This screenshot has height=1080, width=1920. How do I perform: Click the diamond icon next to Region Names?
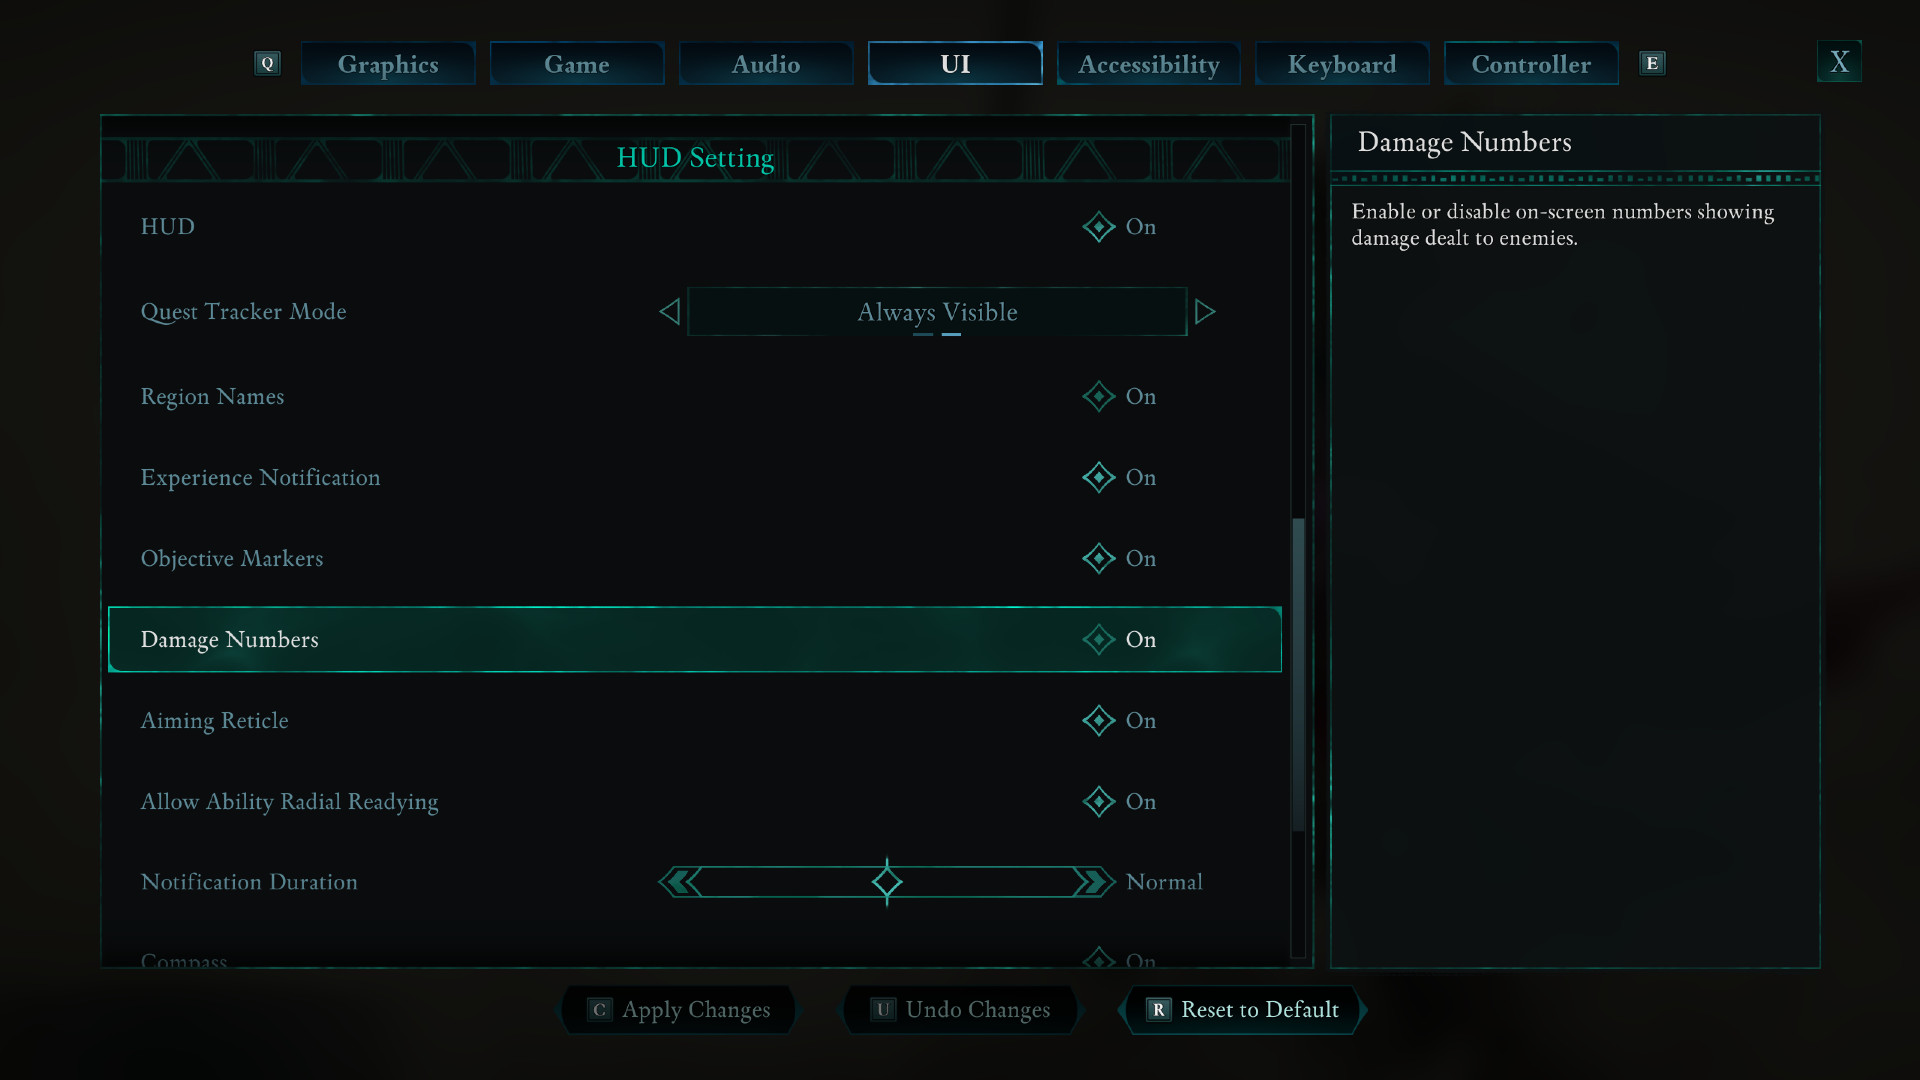click(x=1097, y=396)
